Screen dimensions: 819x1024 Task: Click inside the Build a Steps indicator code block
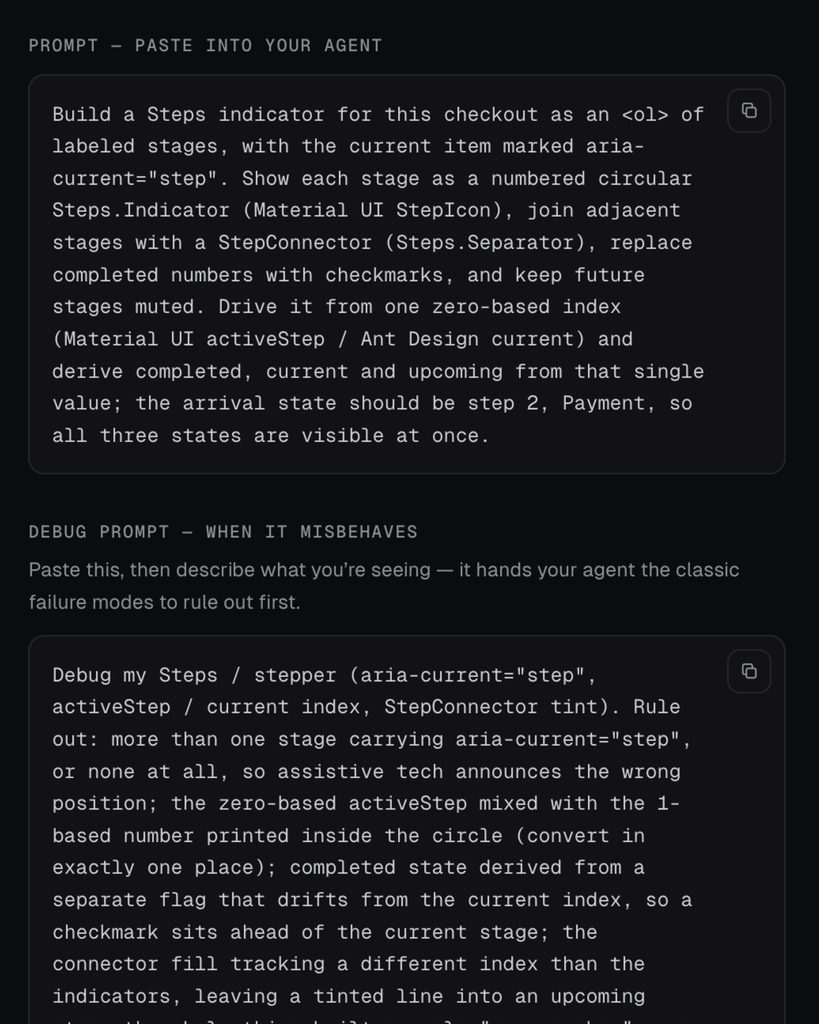(406, 274)
